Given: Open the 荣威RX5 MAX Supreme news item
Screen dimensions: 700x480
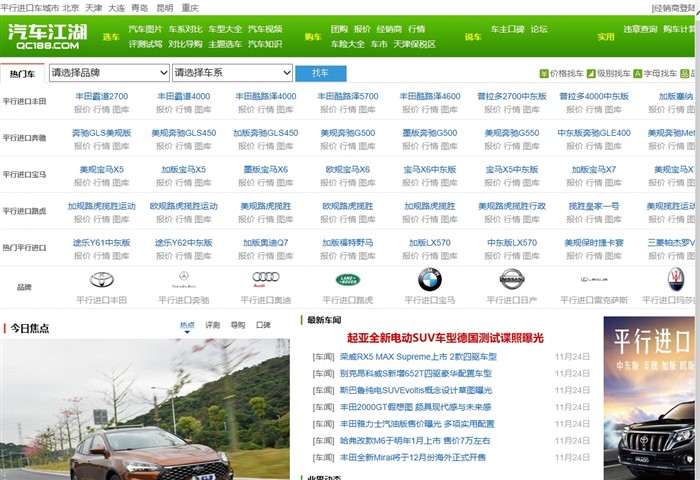Looking at the screenshot, I should pyautogui.click(x=418, y=357).
